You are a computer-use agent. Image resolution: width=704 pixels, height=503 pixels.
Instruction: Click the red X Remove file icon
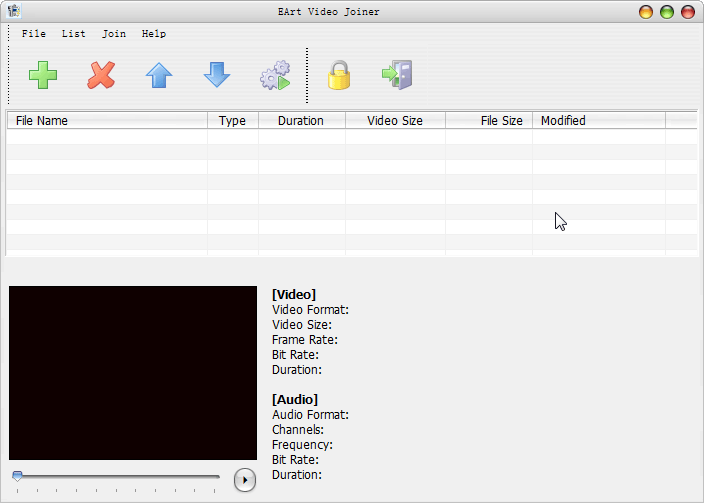coord(101,75)
